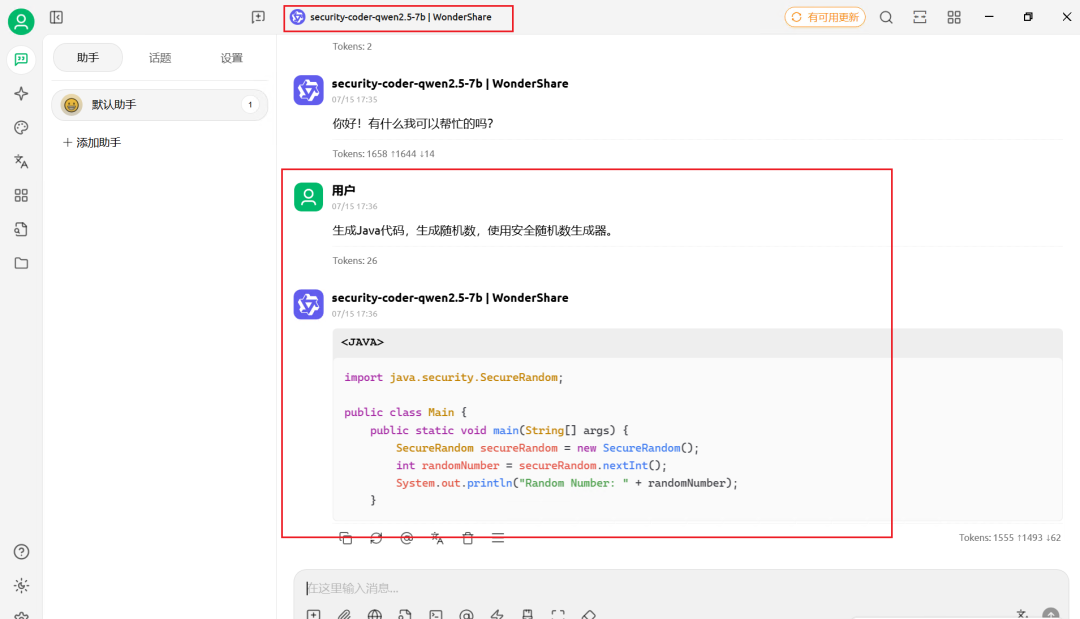Image resolution: width=1080 pixels, height=619 pixels.
Task: Click the topic count badge on 默认助手
Action: [250, 105]
